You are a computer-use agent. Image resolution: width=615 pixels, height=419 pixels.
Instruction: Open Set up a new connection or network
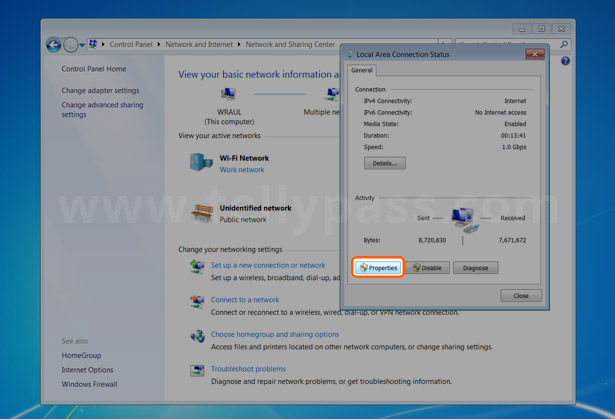(x=268, y=265)
